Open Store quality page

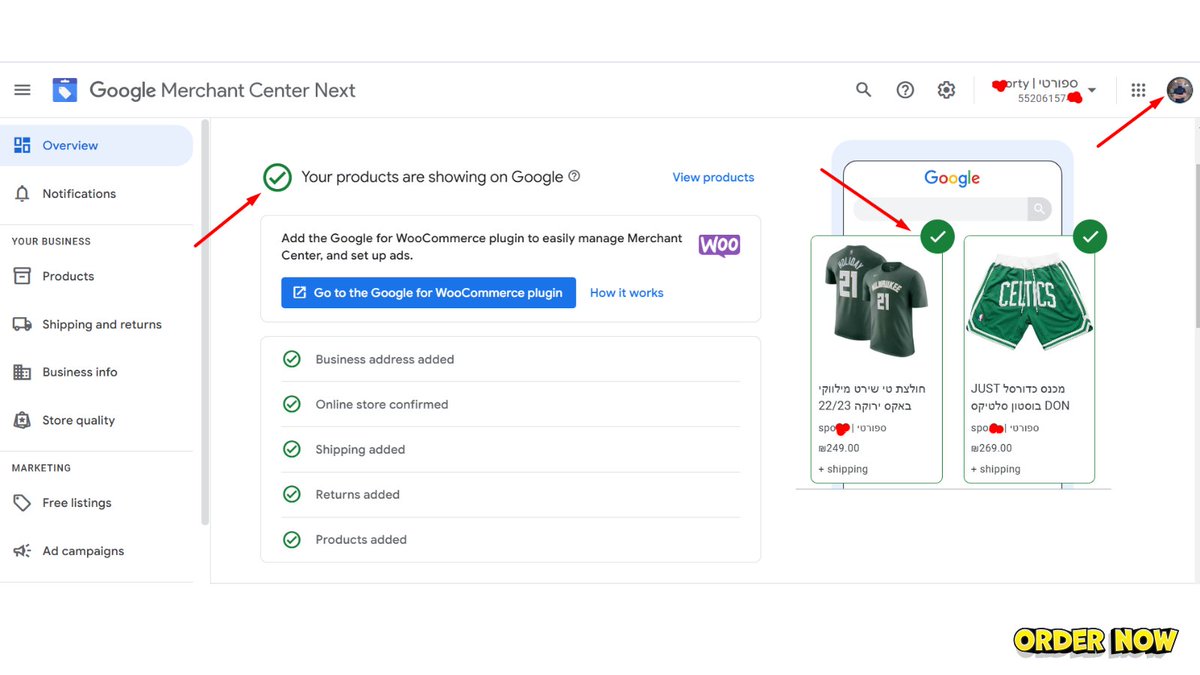point(22,420)
